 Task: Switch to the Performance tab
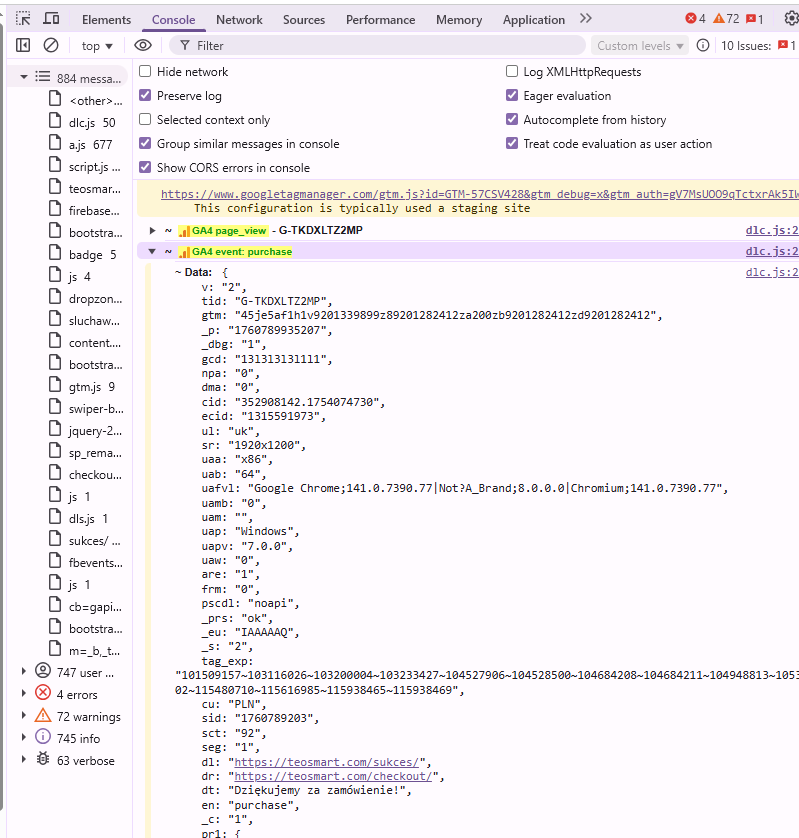381,20
